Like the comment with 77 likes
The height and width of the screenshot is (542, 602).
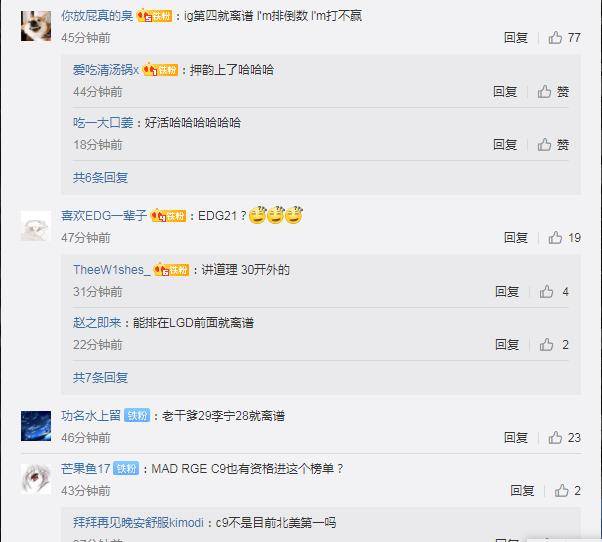tap(564, 38)
